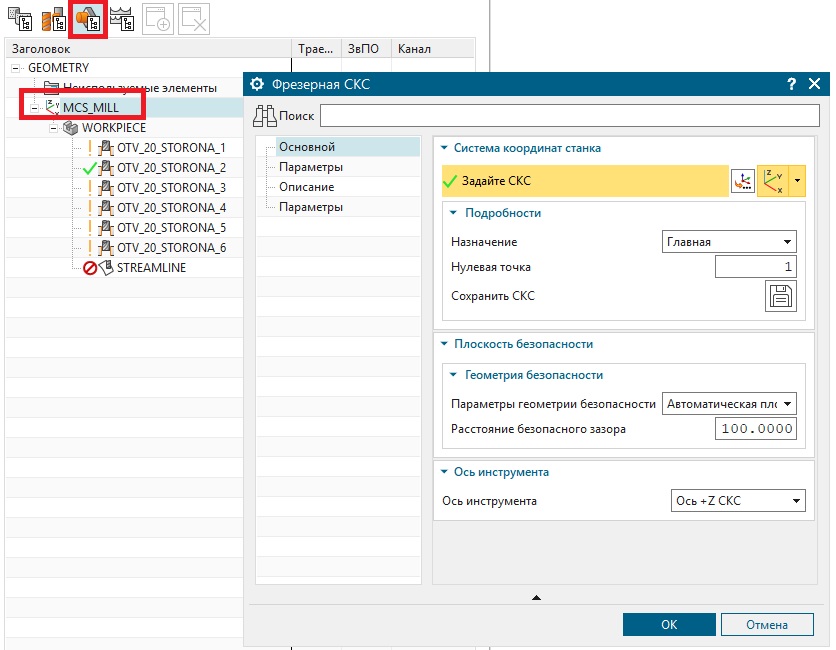Click the Сохранить СКС floppy disk icon
Screen dimensions: 836x650
click(780, 296)
